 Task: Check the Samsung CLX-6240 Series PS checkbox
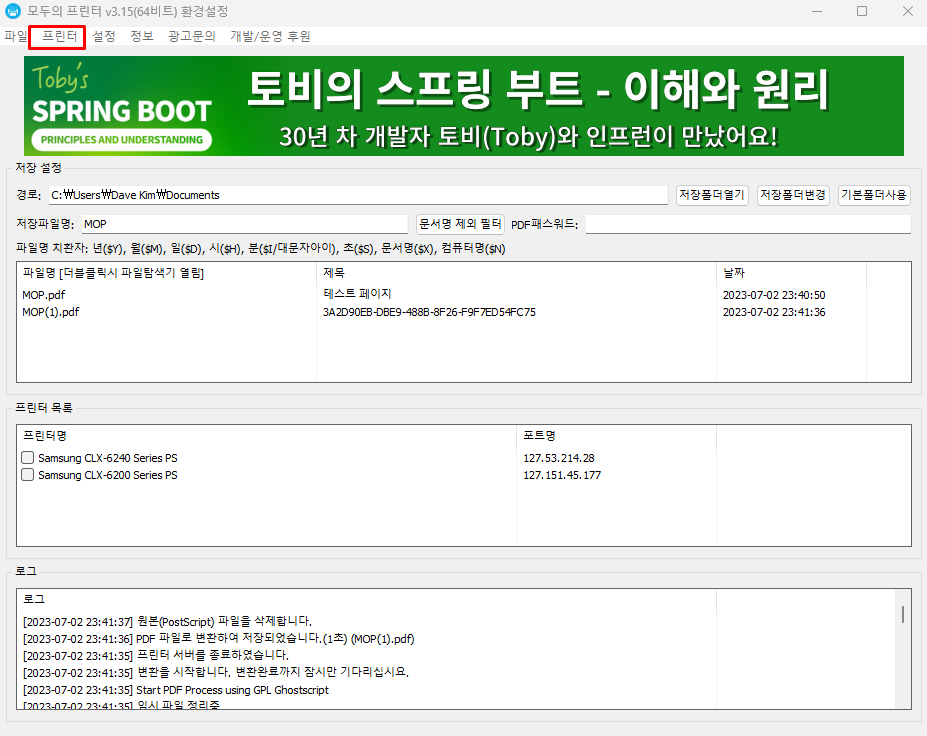(x=27, y=458)
